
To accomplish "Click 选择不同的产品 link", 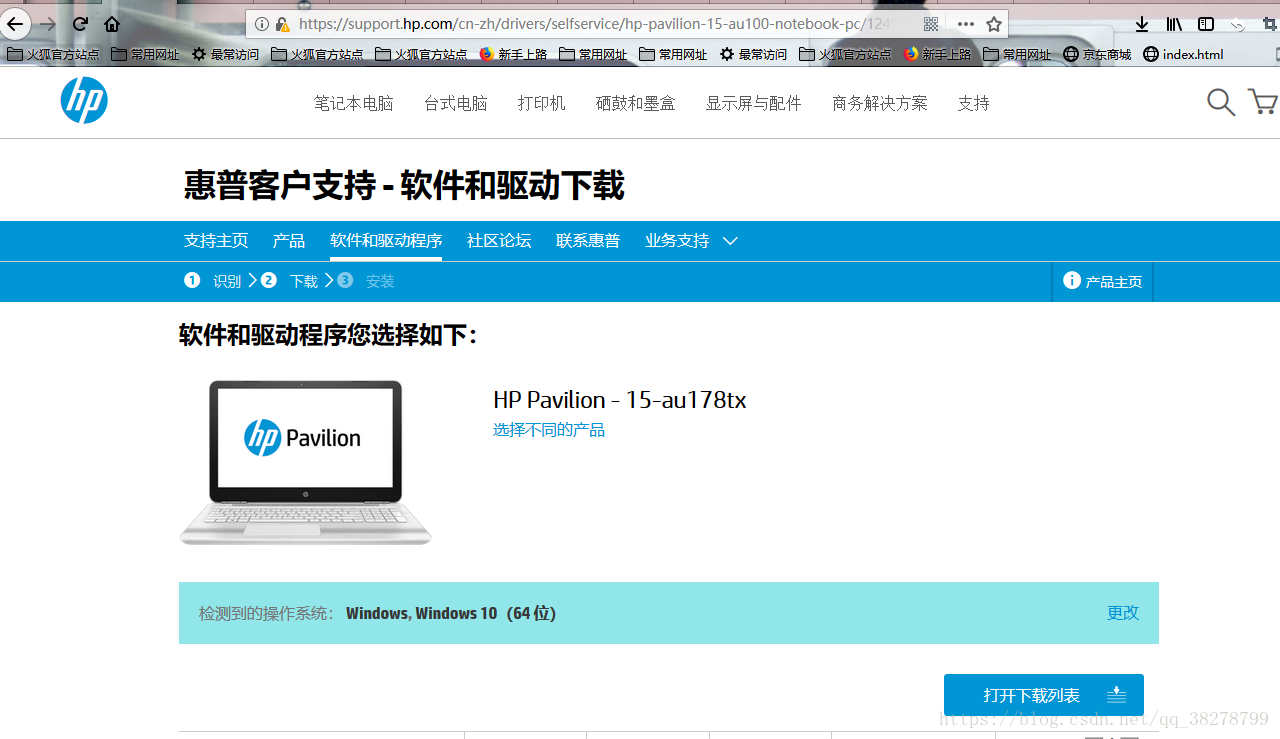I will point(549,430).
